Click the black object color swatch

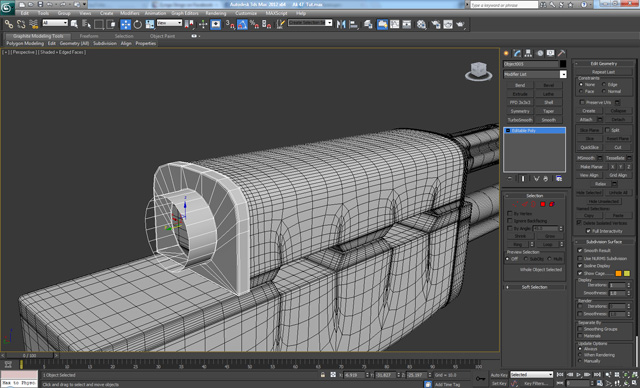click(x=563, y=64)
